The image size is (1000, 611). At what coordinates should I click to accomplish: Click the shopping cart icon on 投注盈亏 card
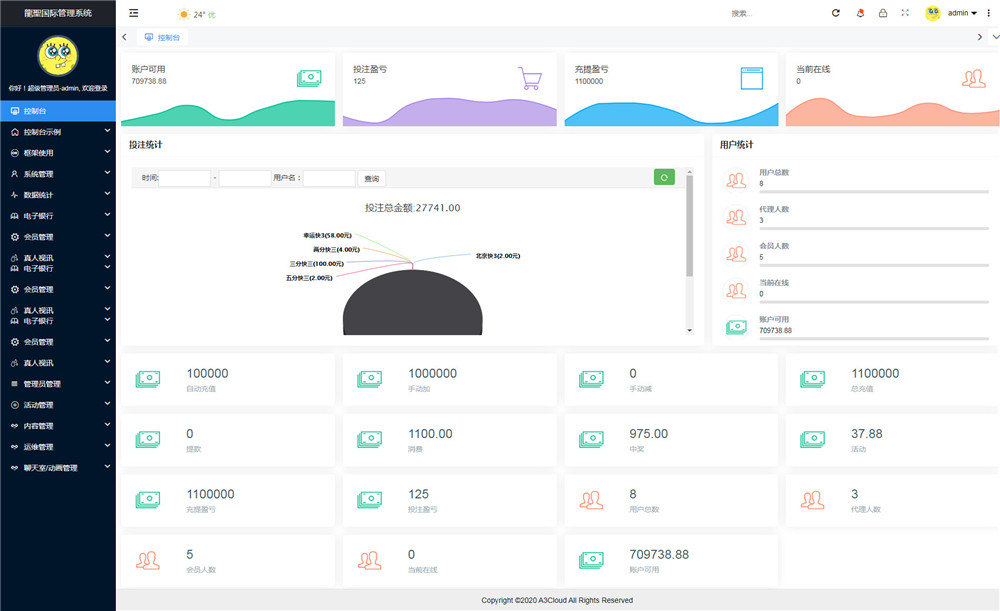click(529, 76)
